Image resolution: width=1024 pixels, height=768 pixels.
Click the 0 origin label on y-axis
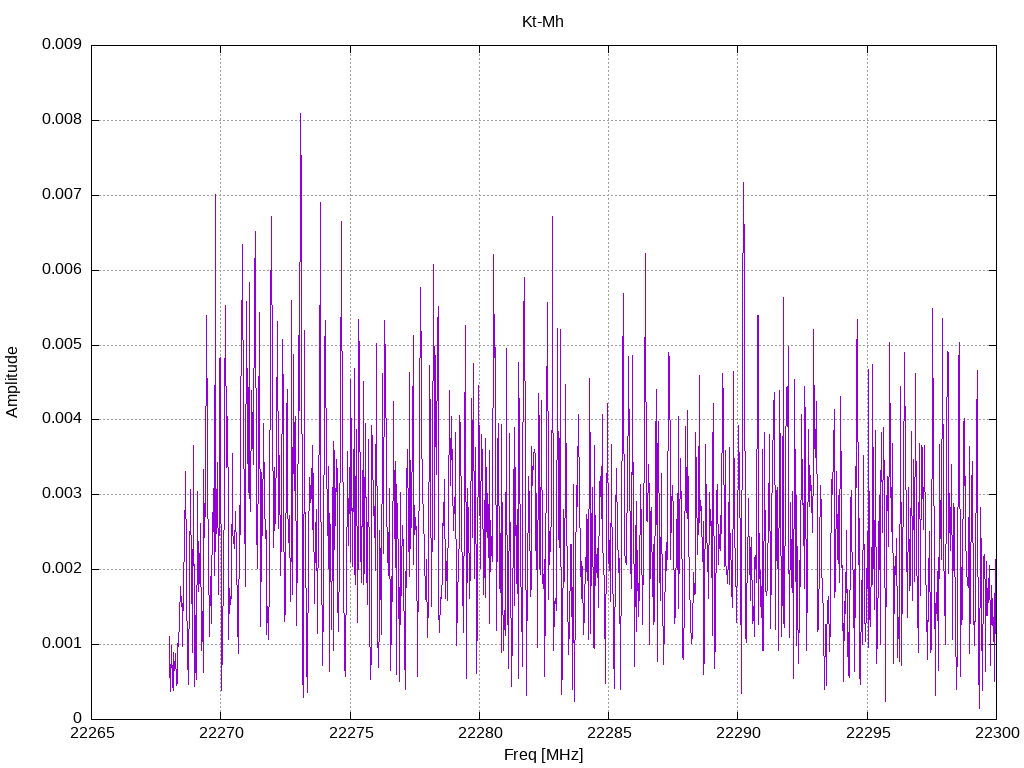(x=78, y=718)
